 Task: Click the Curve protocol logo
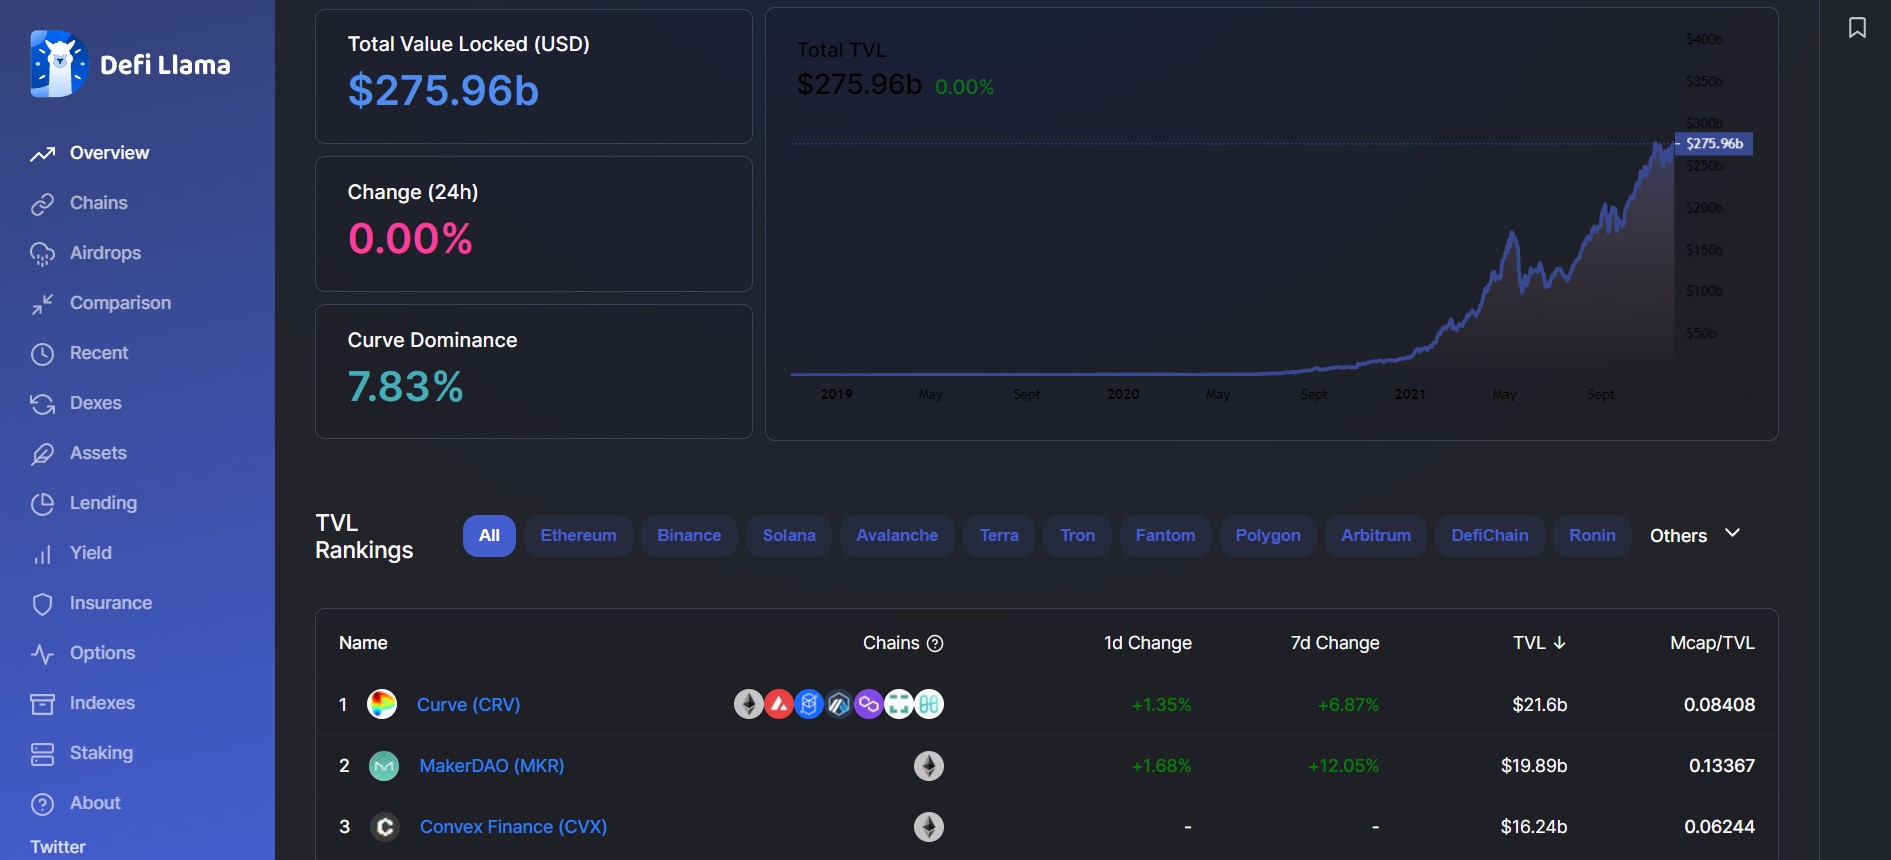pyautogui.click(x=382, y=704)
